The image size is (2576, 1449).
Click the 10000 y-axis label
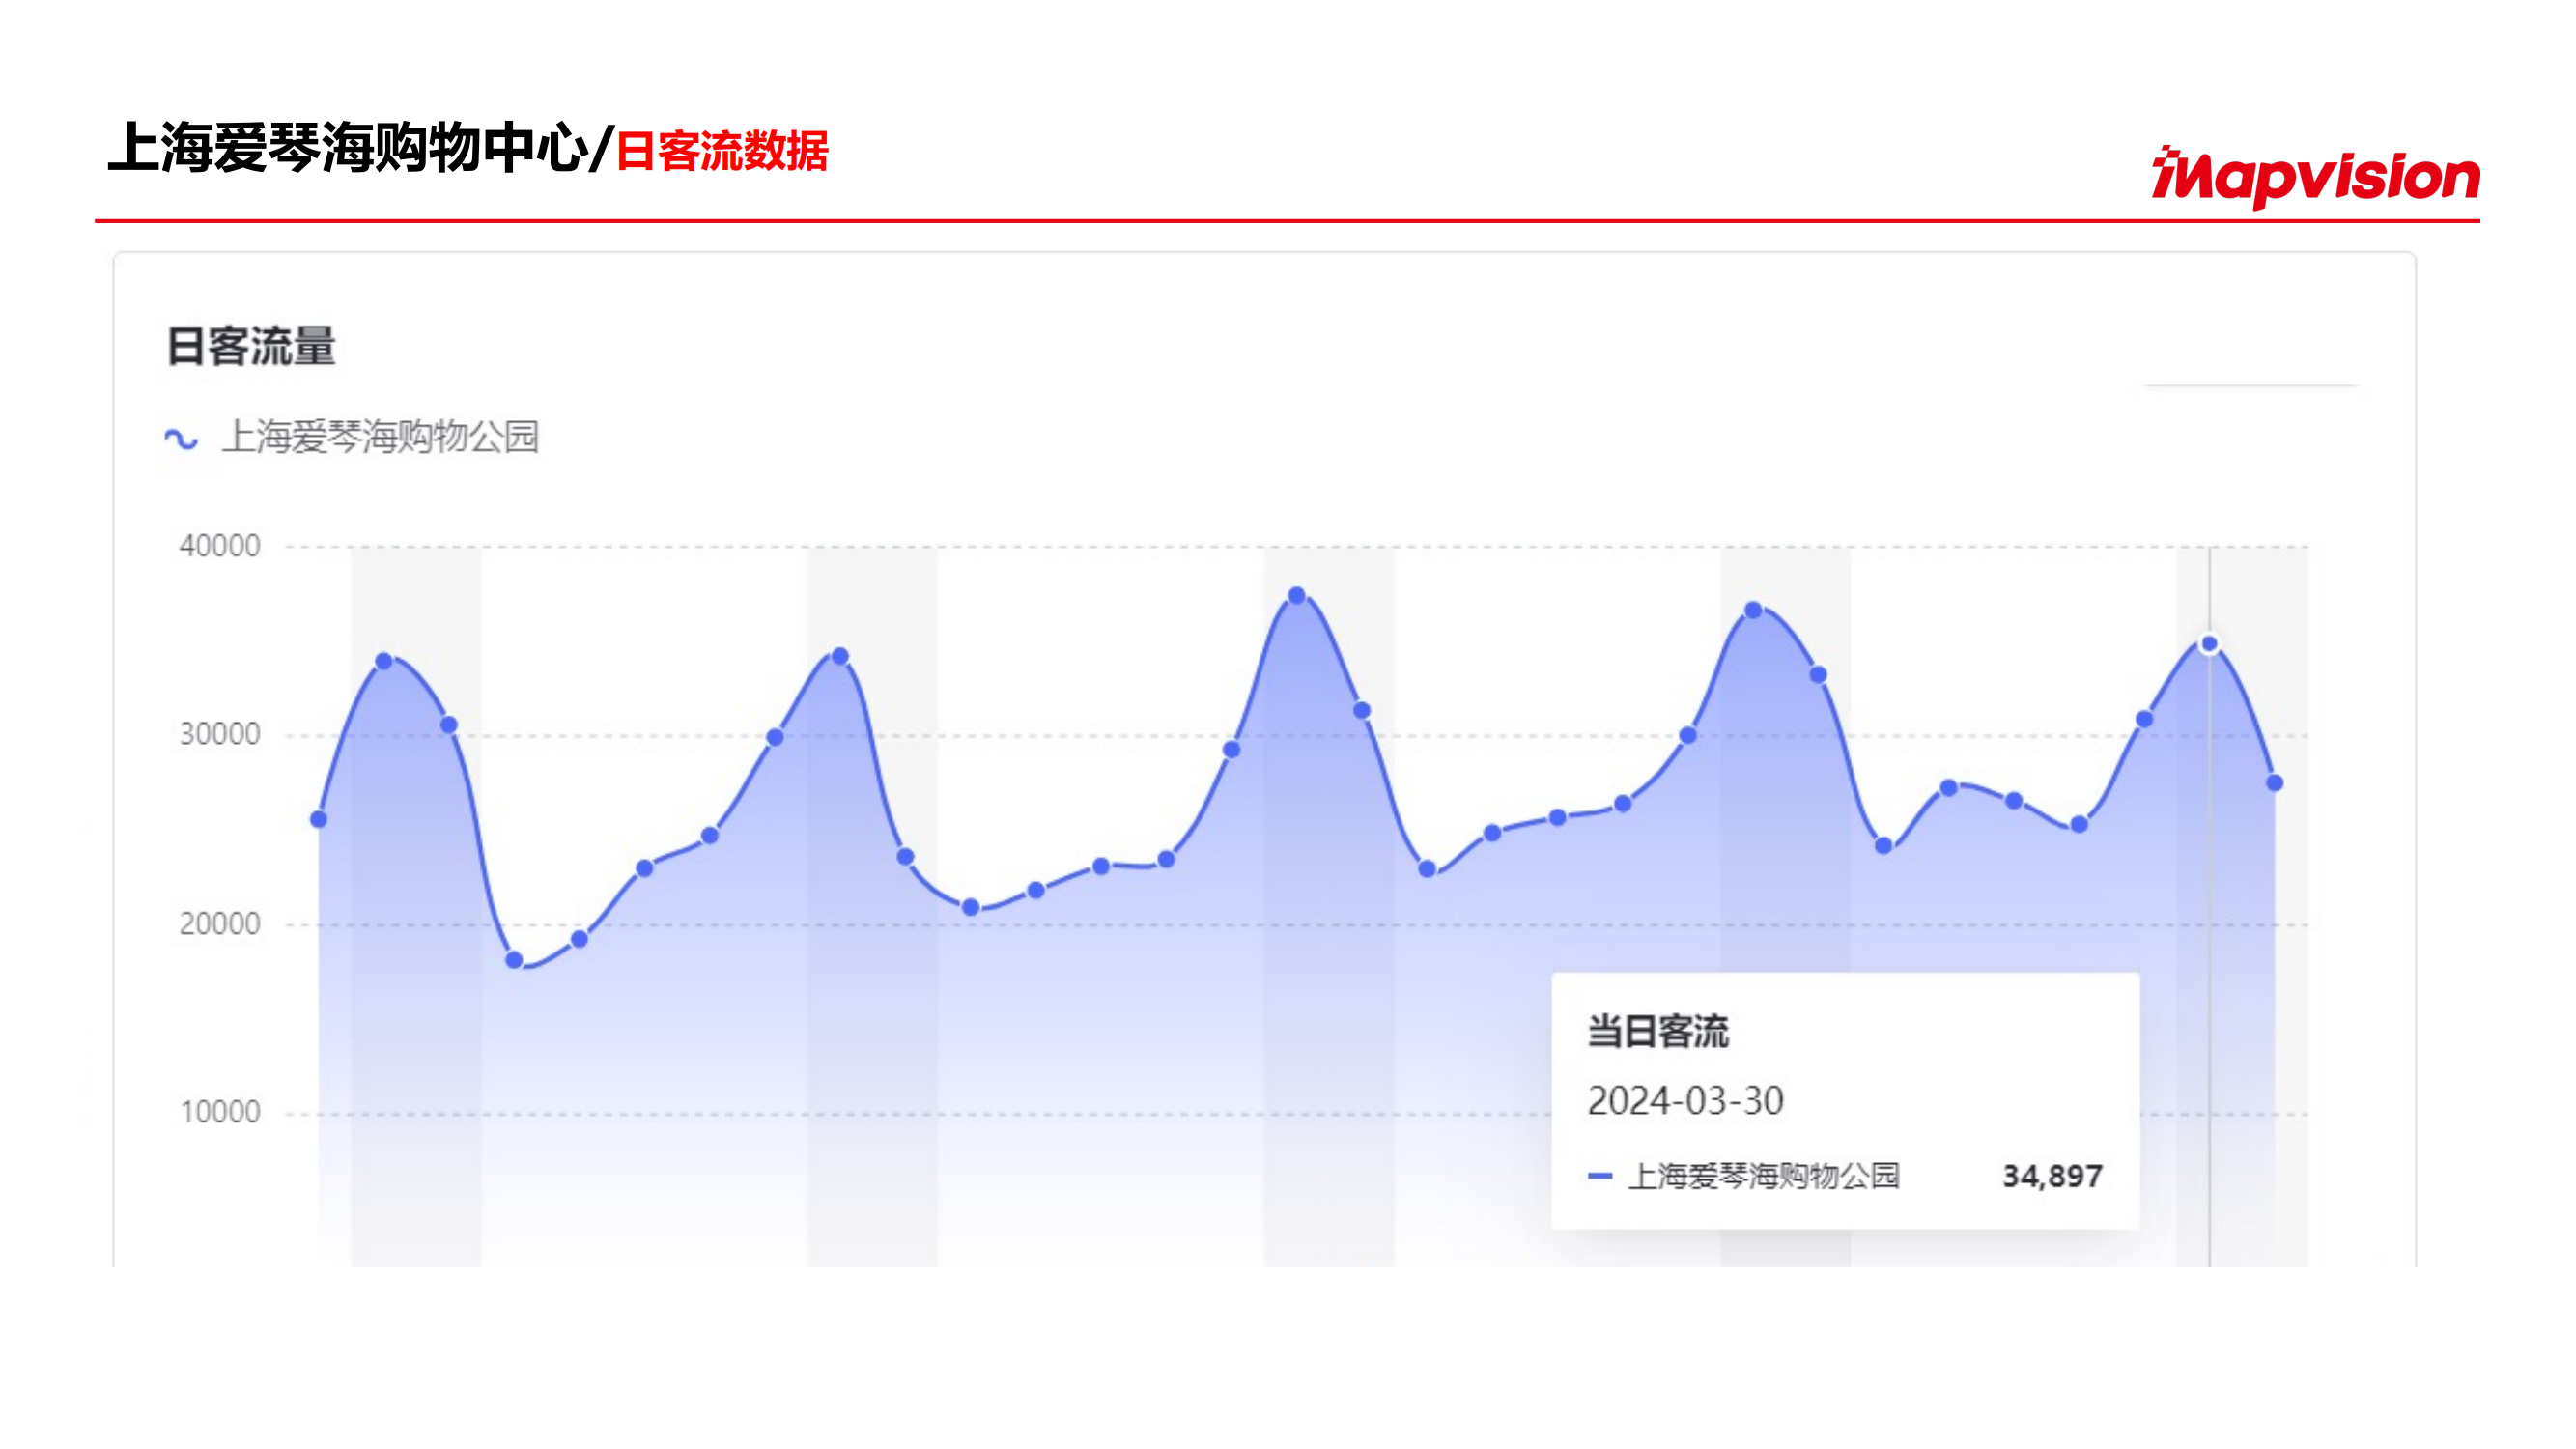220,1111
